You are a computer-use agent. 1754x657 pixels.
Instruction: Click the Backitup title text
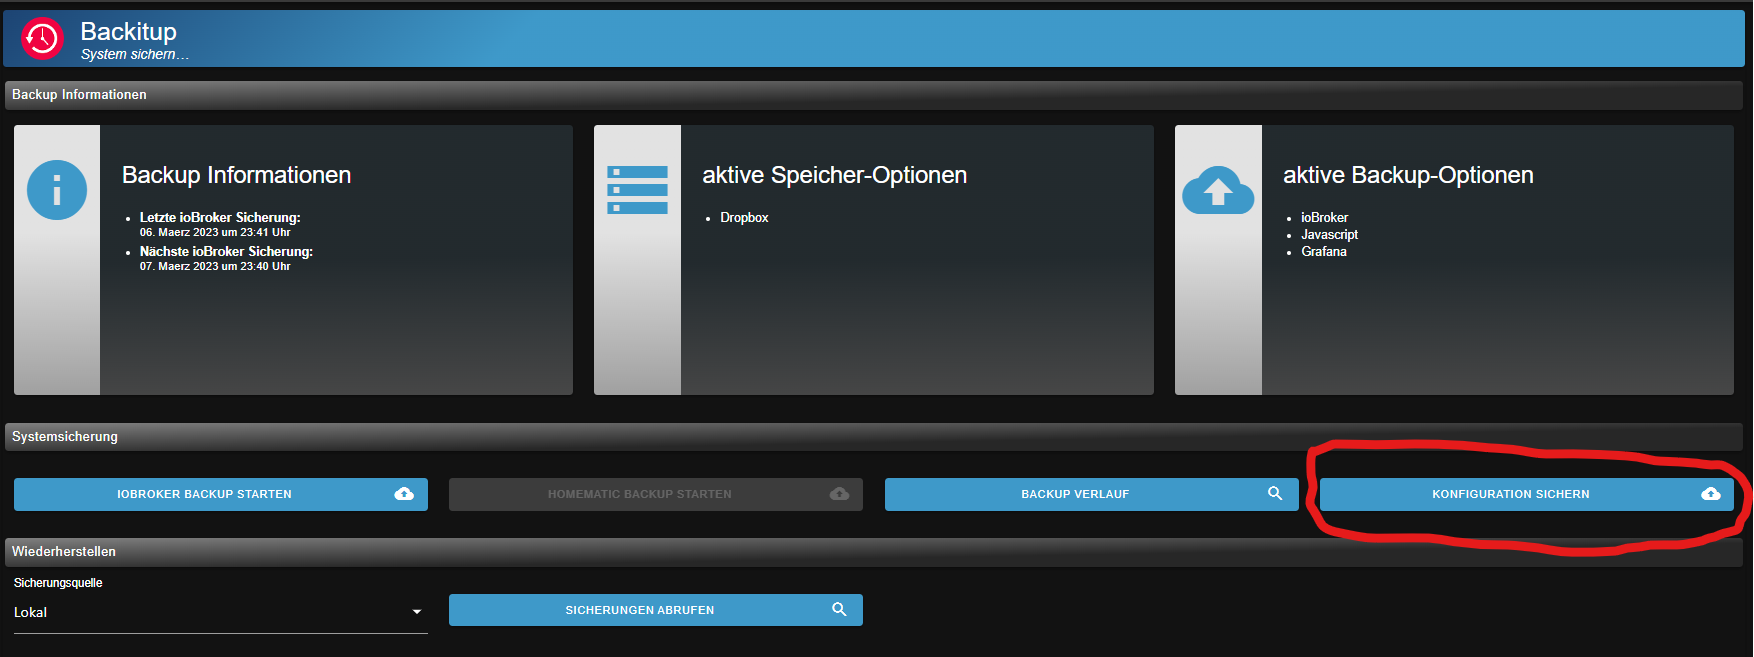click(128, 32)
